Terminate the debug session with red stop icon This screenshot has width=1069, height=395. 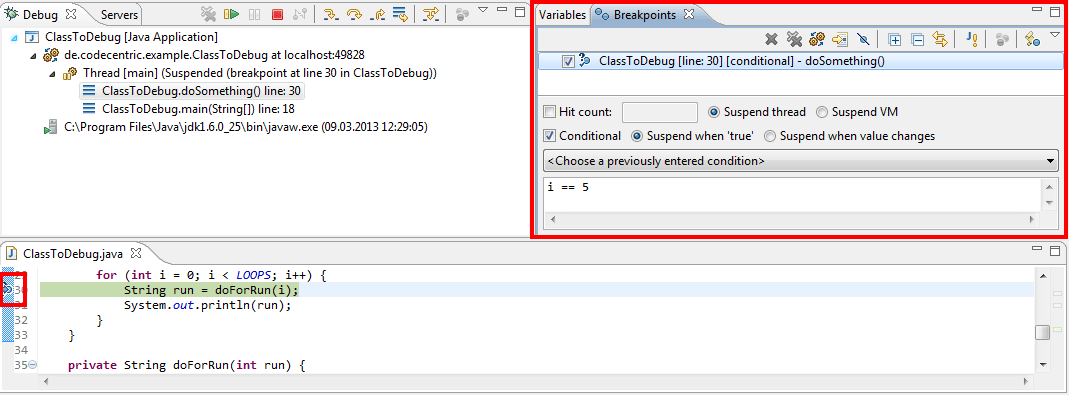[x=277, y=14]
